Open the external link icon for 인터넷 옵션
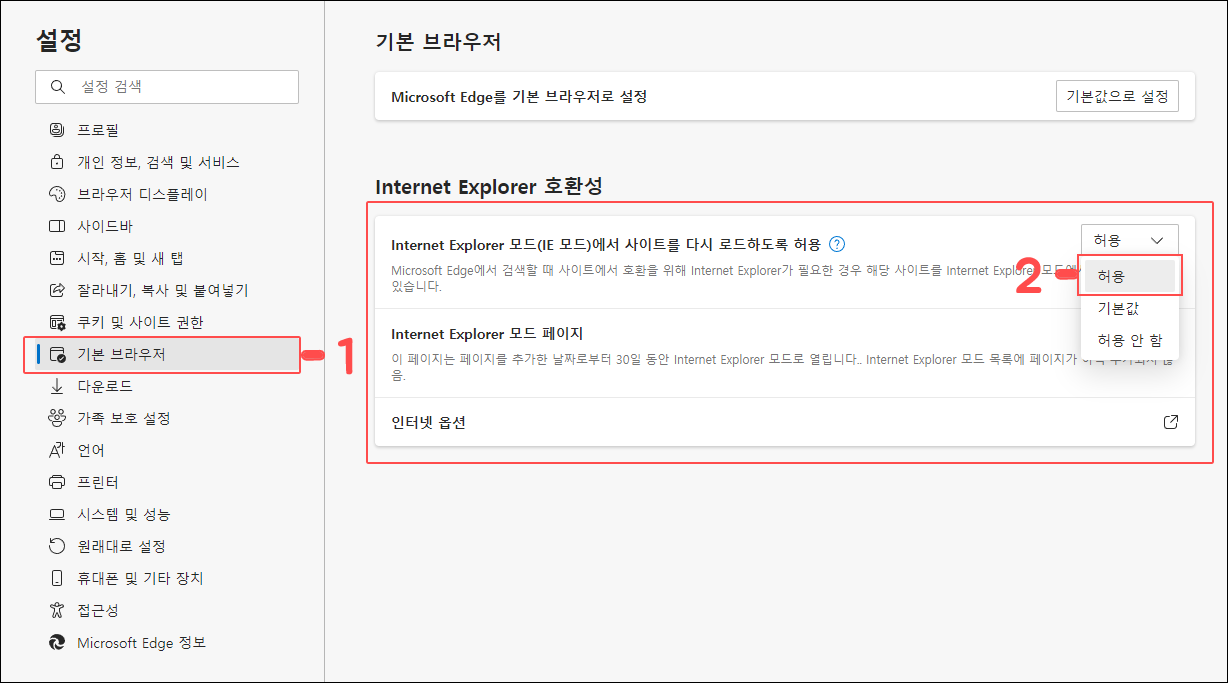1228x683 pixels. pyautogui.click(x=1171, y=422)
